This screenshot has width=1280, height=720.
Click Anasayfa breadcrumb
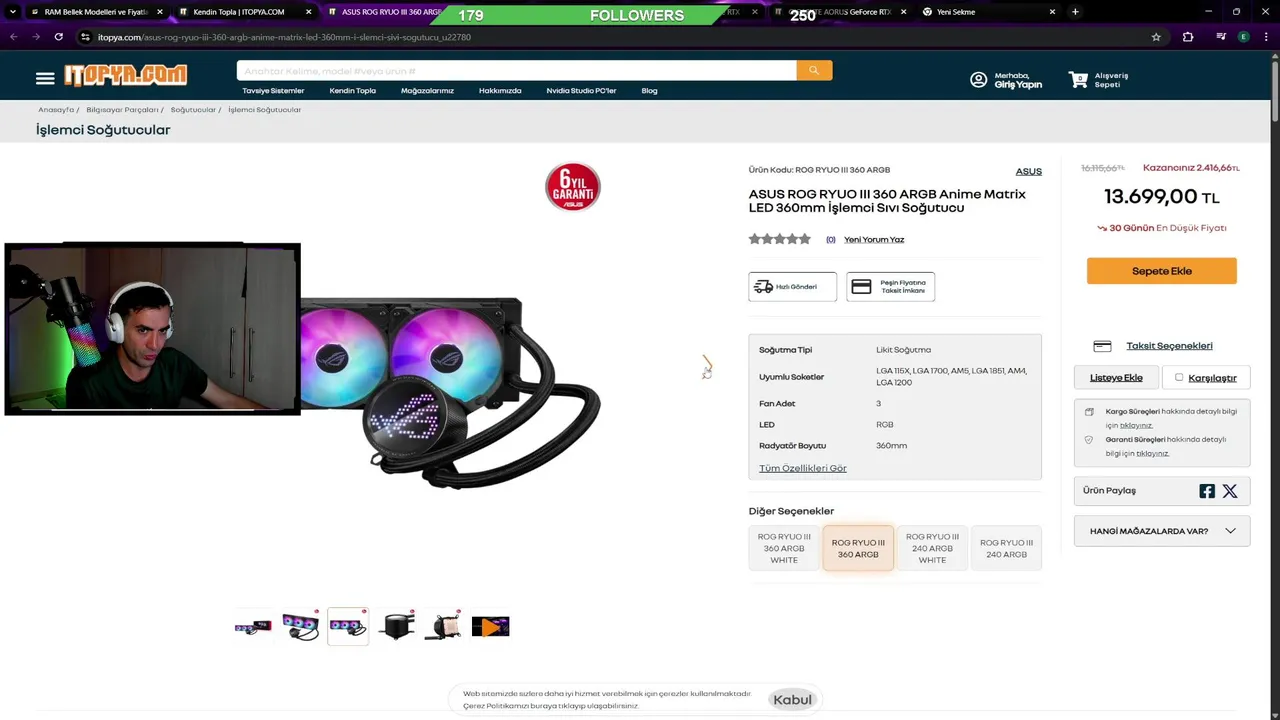pyautogui.click(x=56, y=110)
